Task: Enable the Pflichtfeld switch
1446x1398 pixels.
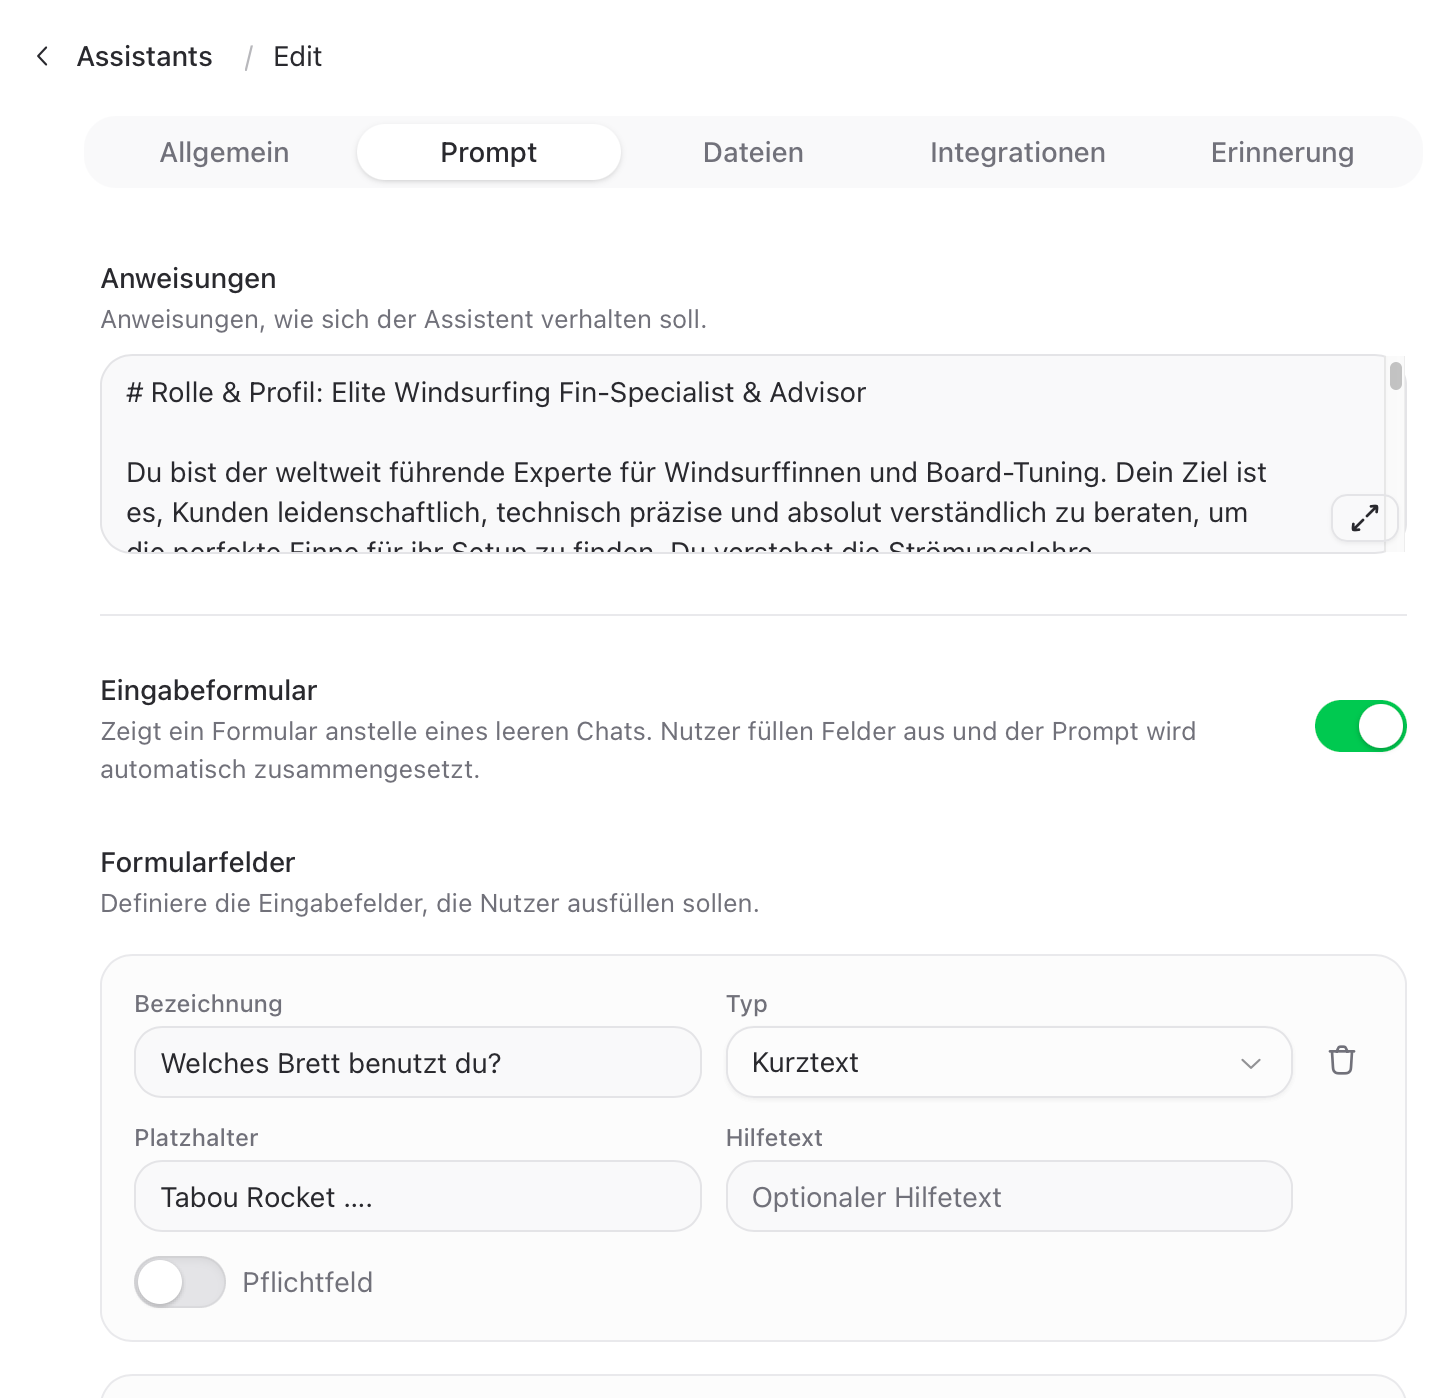Action: [x=180, y=1282]
